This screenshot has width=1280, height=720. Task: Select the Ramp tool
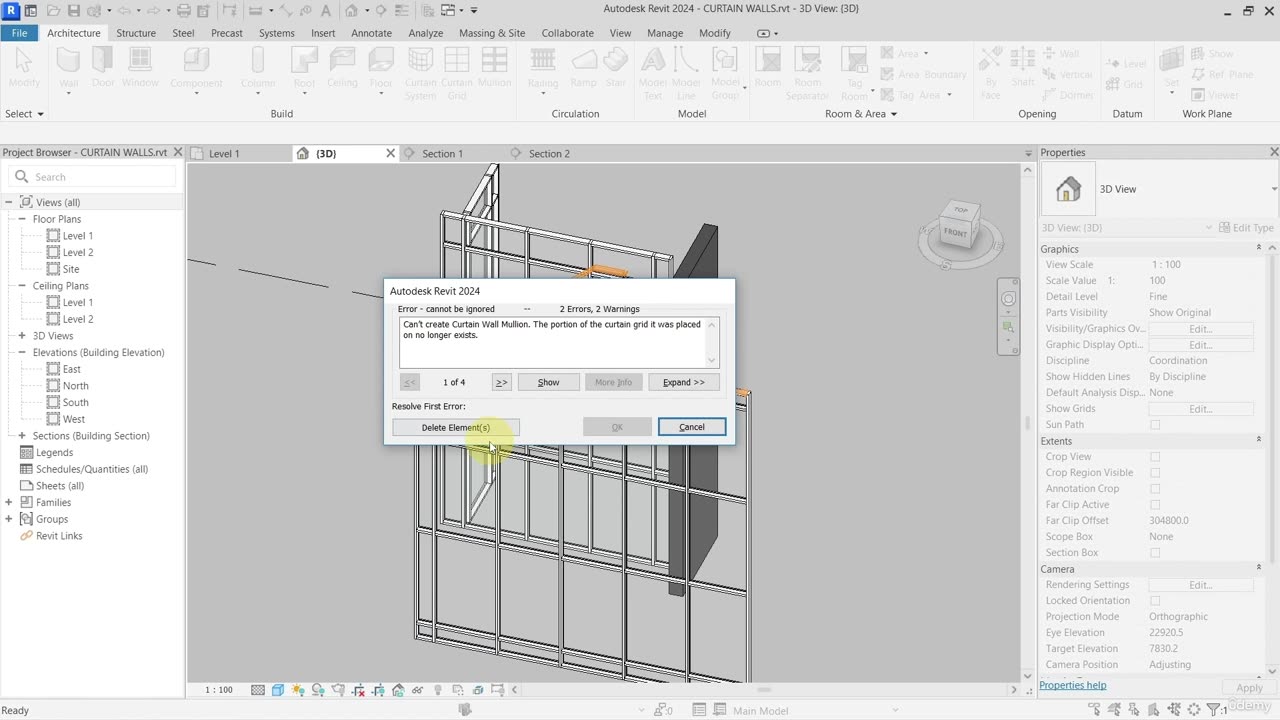583,68
